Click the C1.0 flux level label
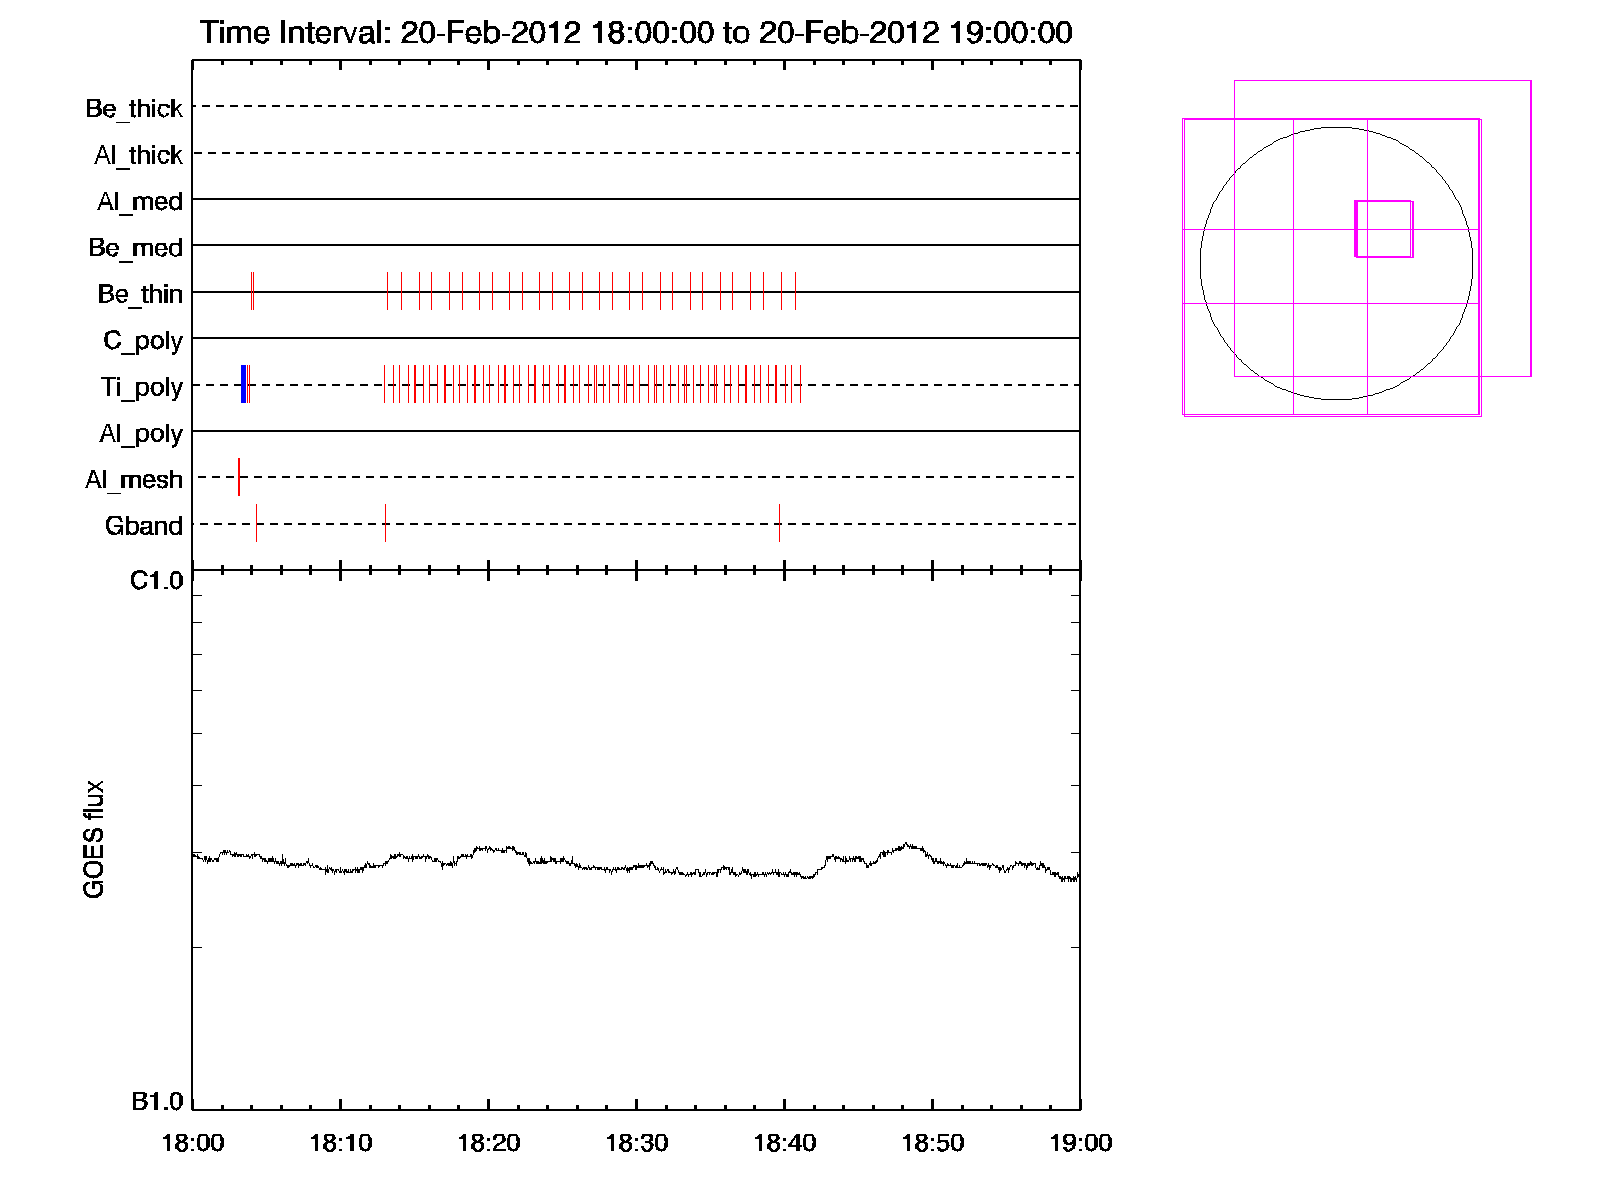 click(157, 581)
